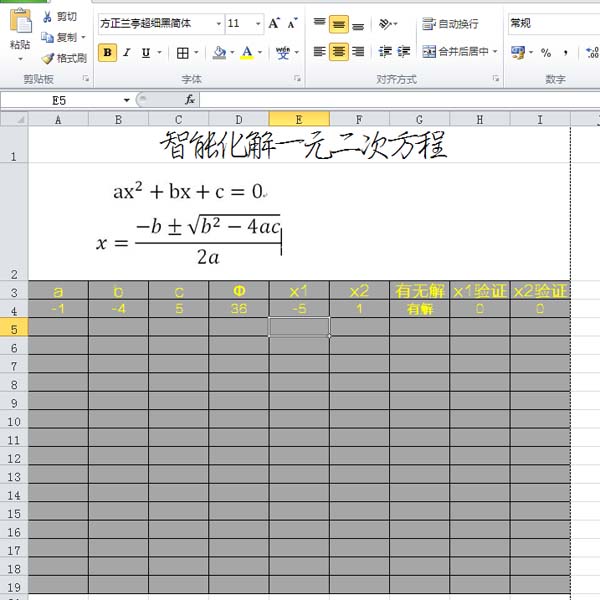Open Merge and Center dropdown arrow
The width and height of the screenshot is (600, 600).
(495, 51)
